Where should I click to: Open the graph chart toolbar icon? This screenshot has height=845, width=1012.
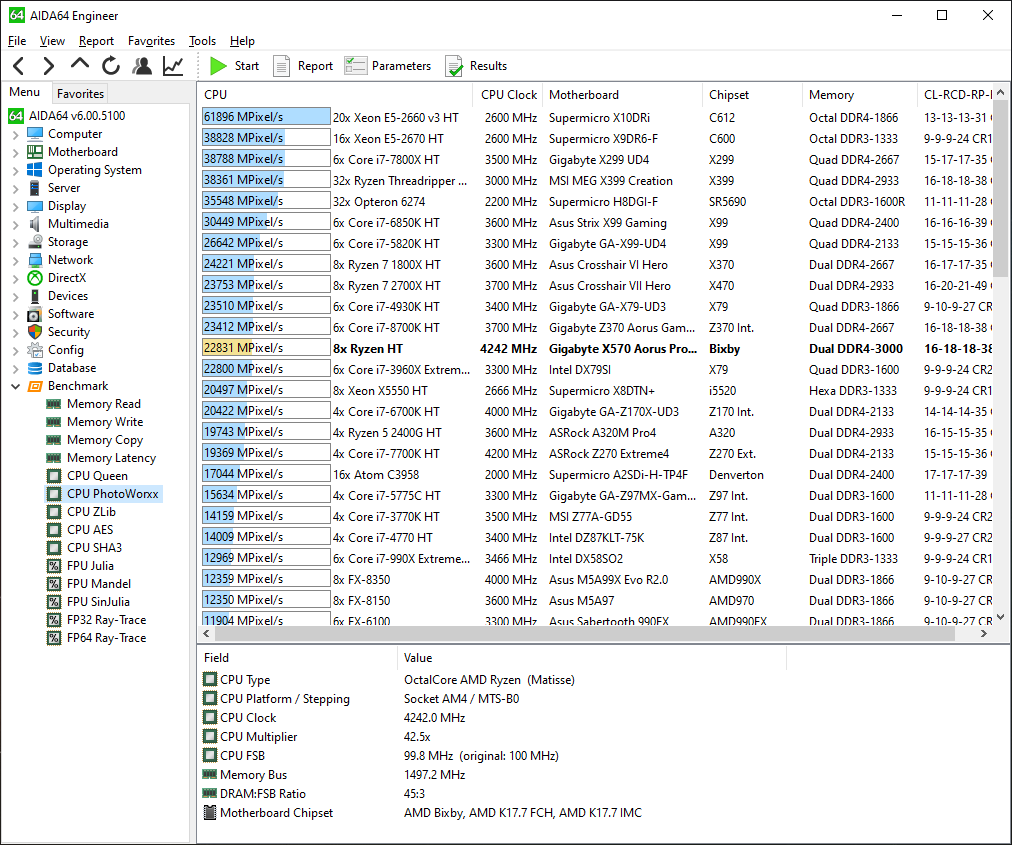(173, 66)
